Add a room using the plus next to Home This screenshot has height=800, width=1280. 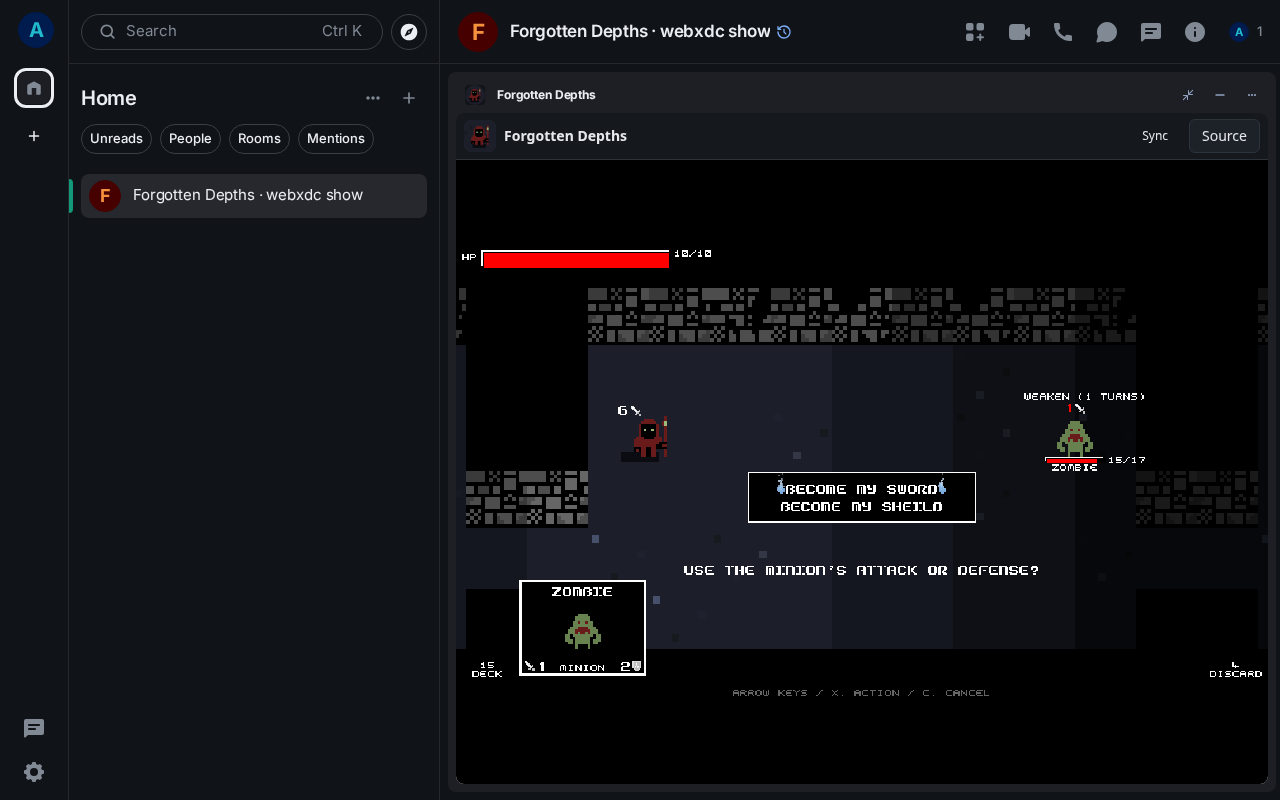(x=409, y=98)
